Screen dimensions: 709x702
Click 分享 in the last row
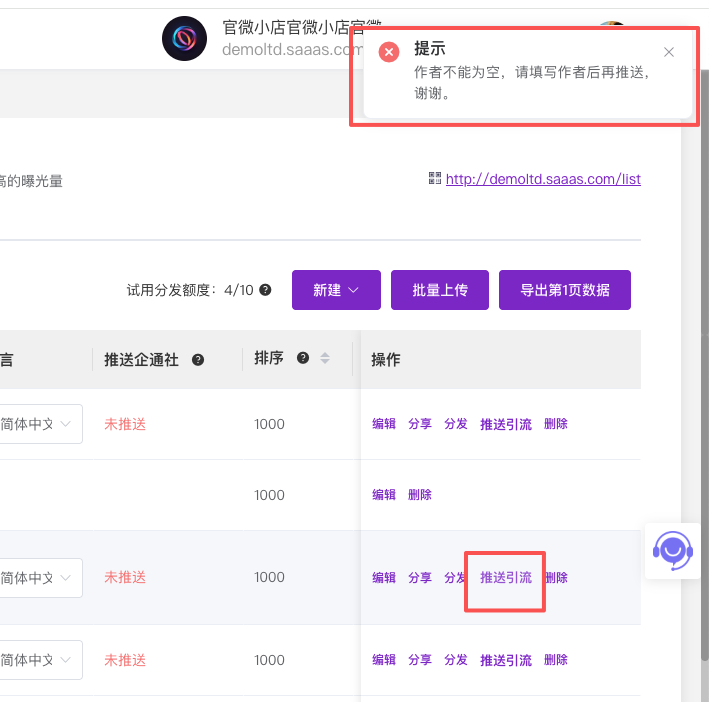tap(420, 660)
